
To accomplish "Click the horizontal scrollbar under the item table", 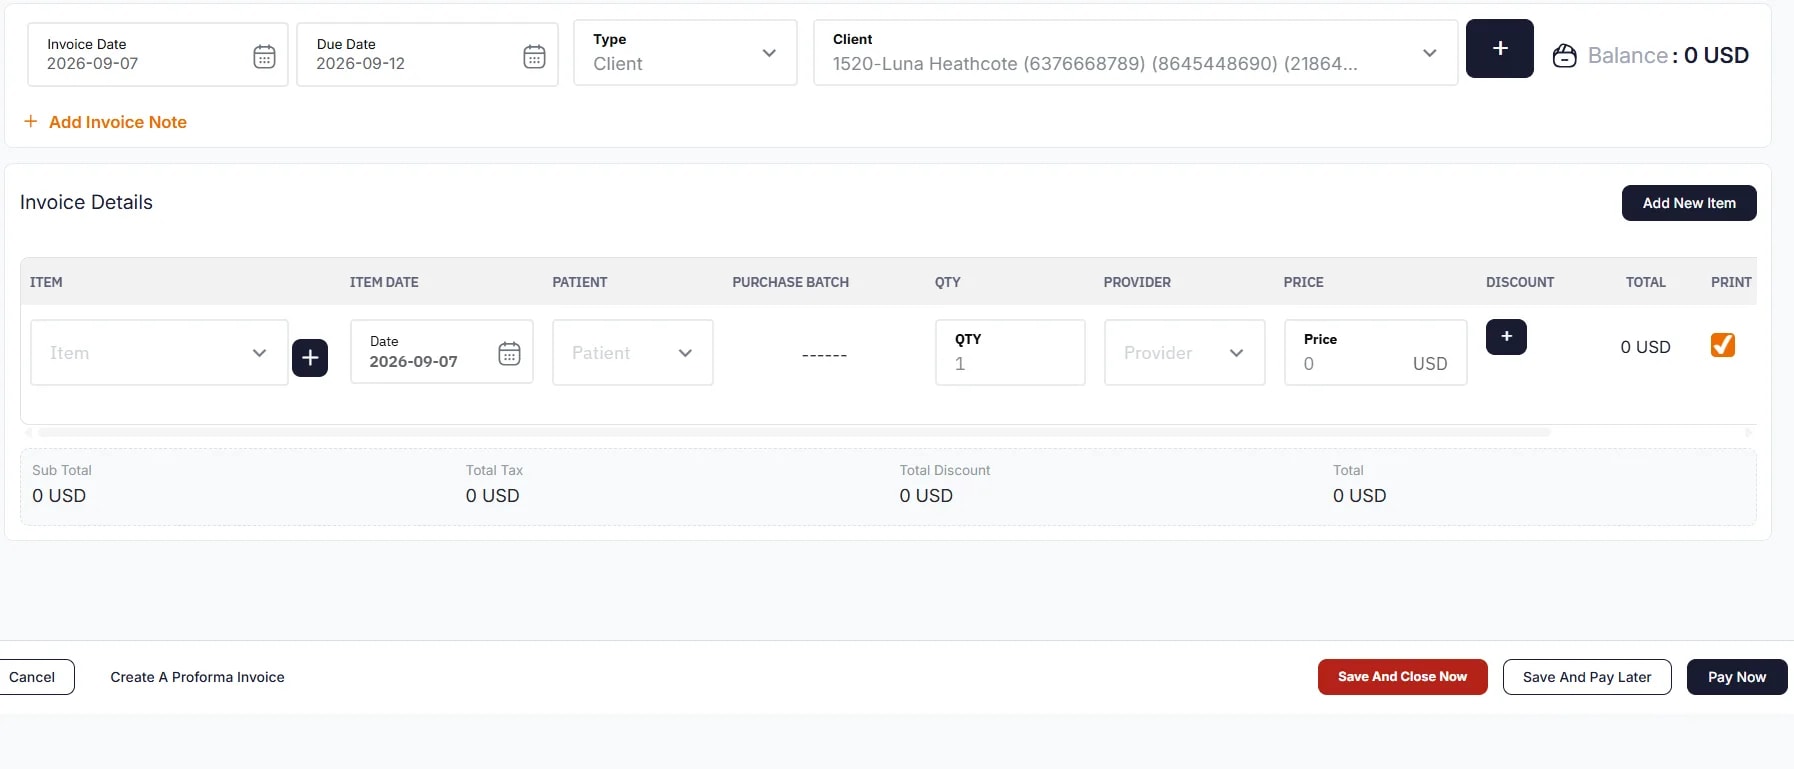I will tap(794, 432).
